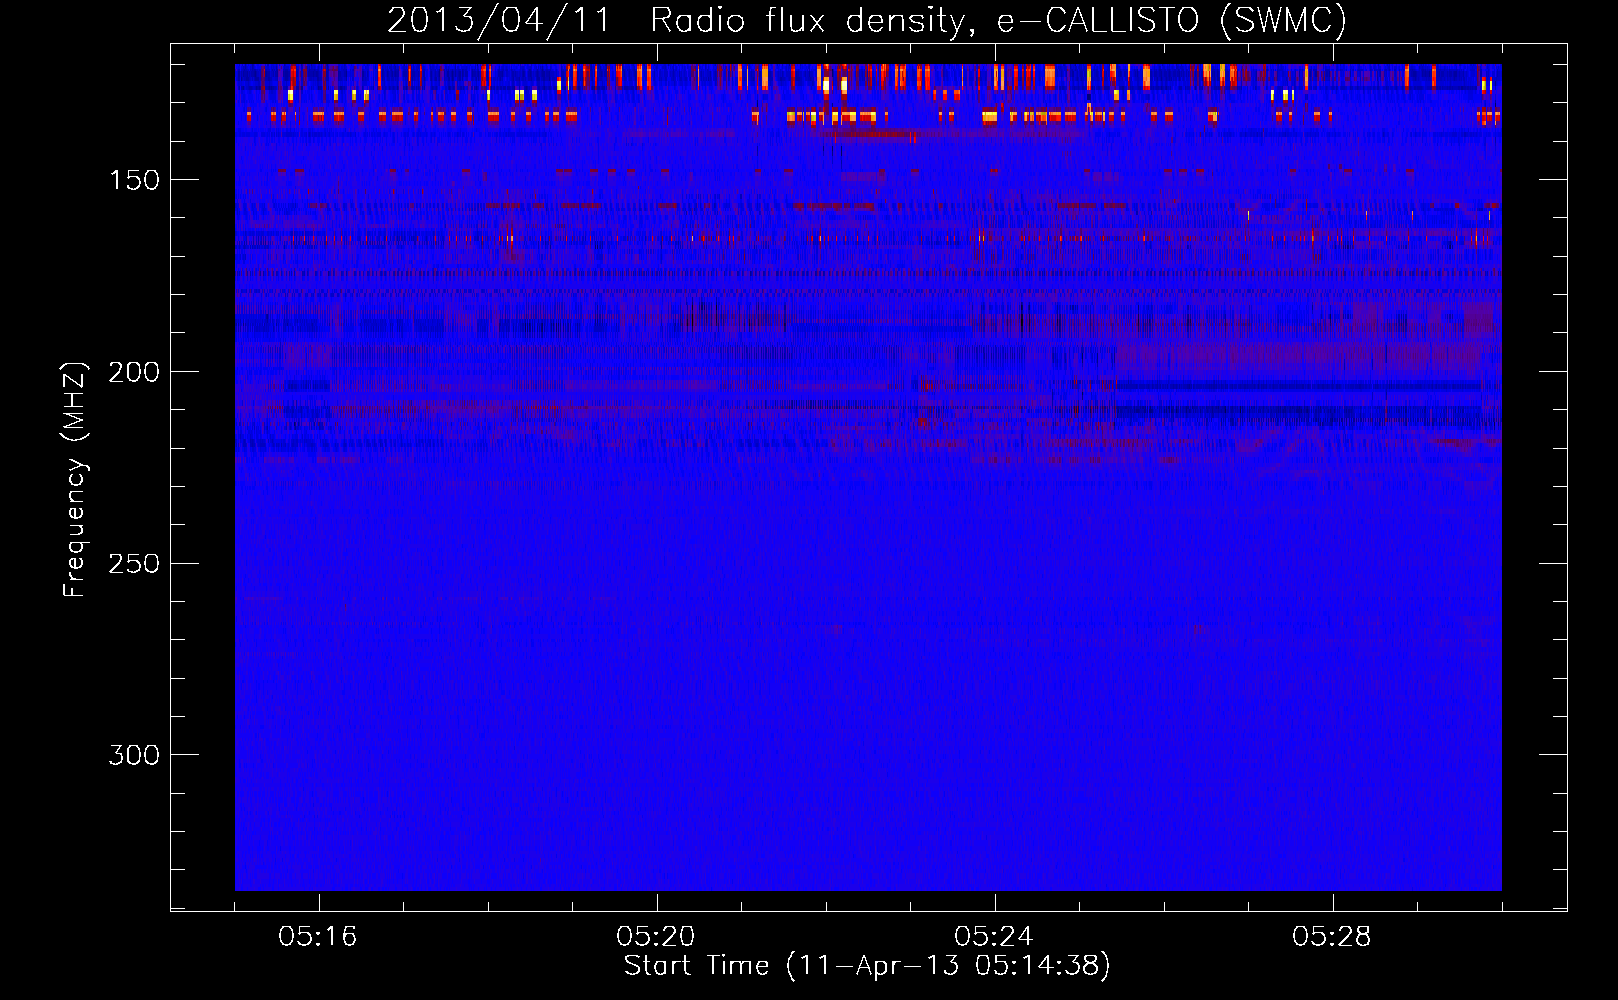This screenshot has height=1000, width=1618.
Task: Click the 05:28 time tick label
Action: coord(1332,937)
